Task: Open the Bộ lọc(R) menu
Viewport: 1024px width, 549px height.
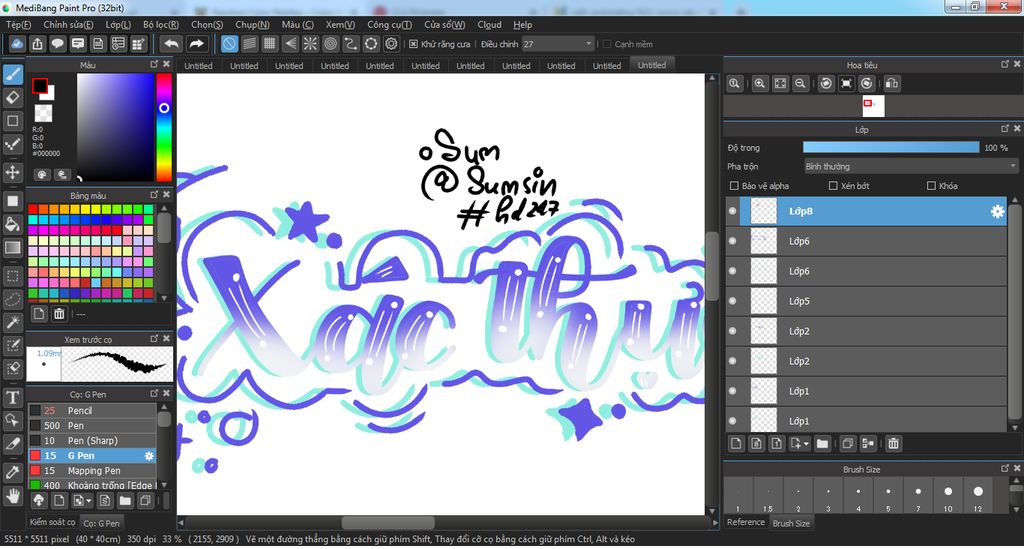Action: pyautogui.click(x=161, y=25)
